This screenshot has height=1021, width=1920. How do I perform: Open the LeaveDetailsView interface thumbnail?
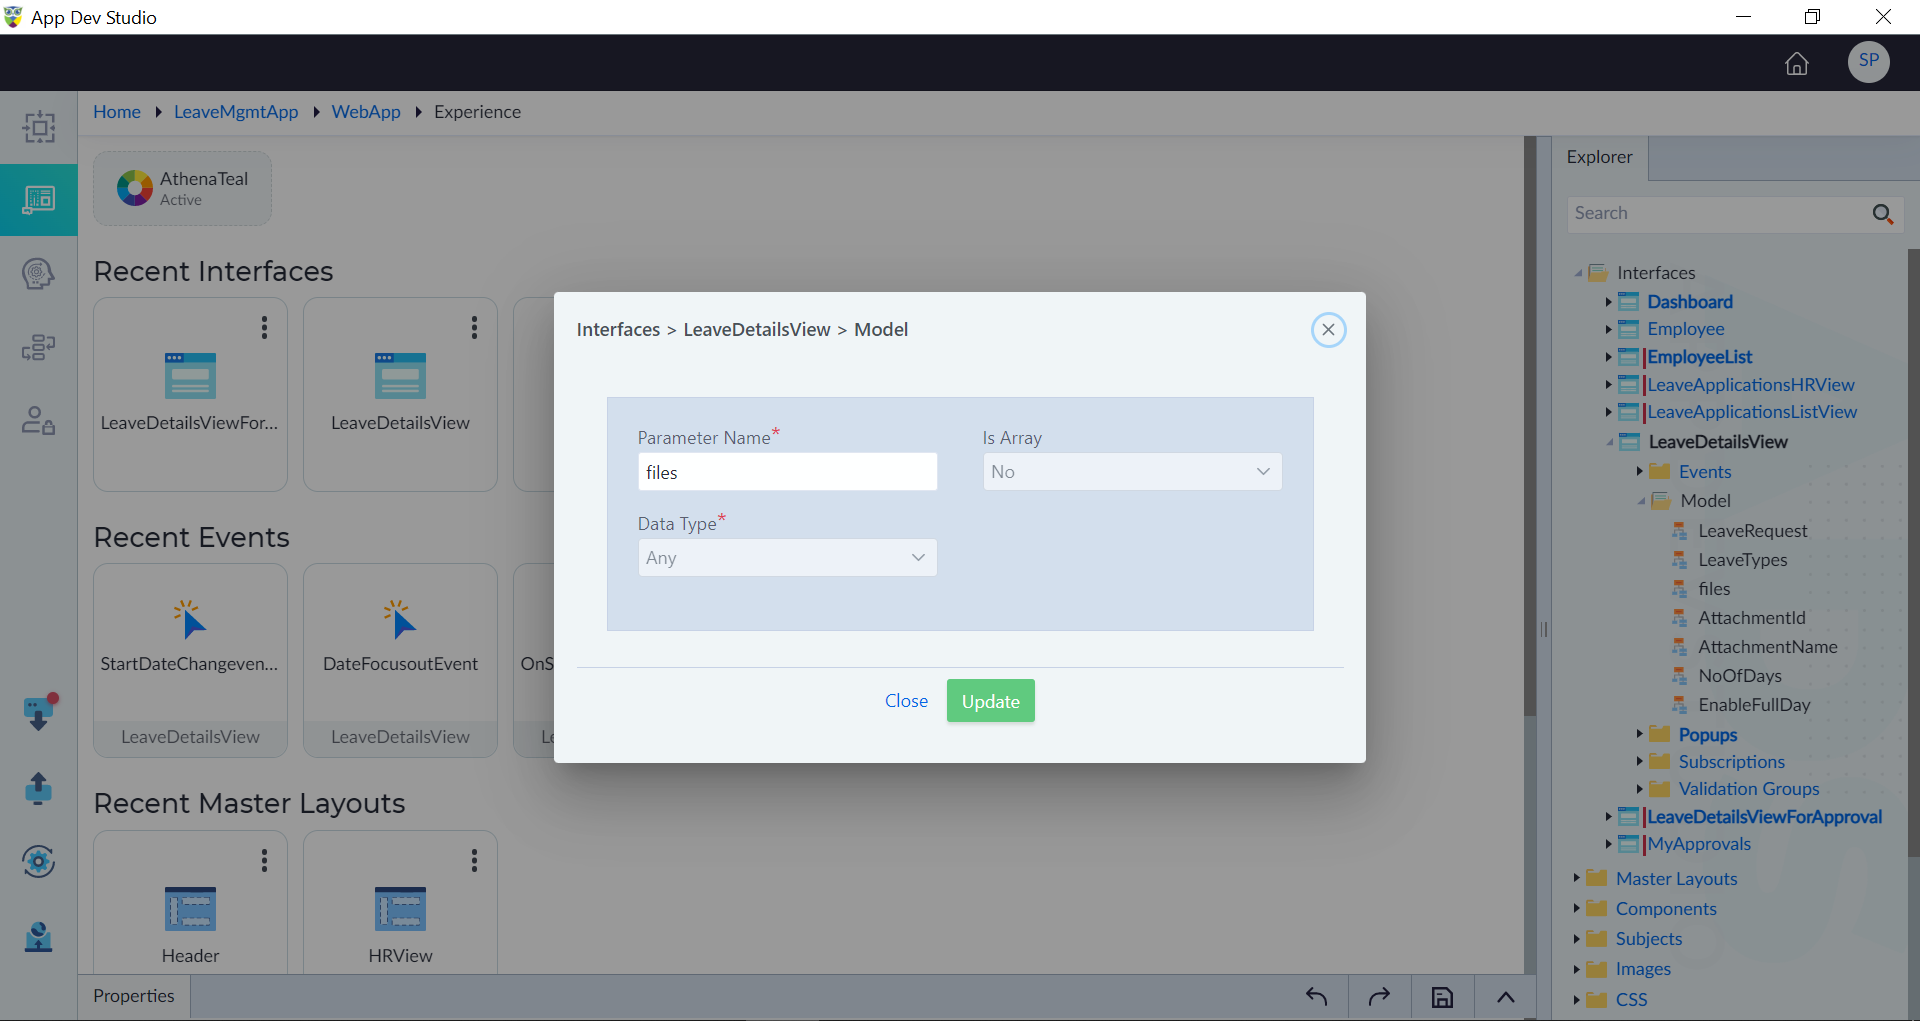pos(400,376)
